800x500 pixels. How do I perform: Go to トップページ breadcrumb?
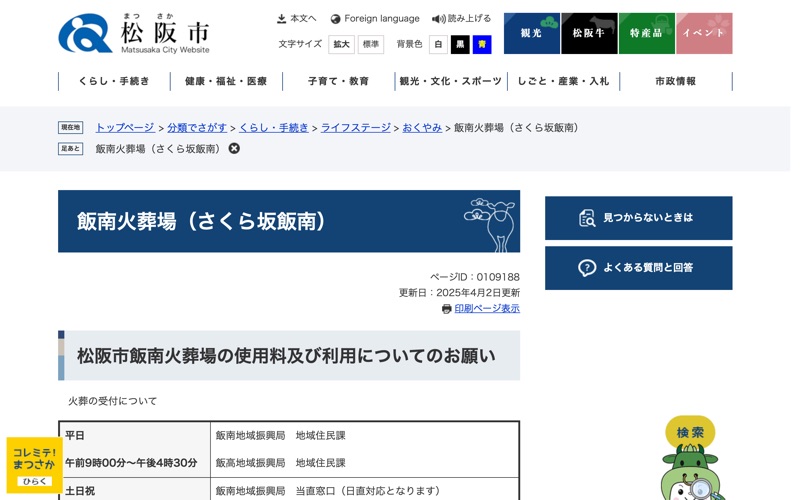click(125, 128)
